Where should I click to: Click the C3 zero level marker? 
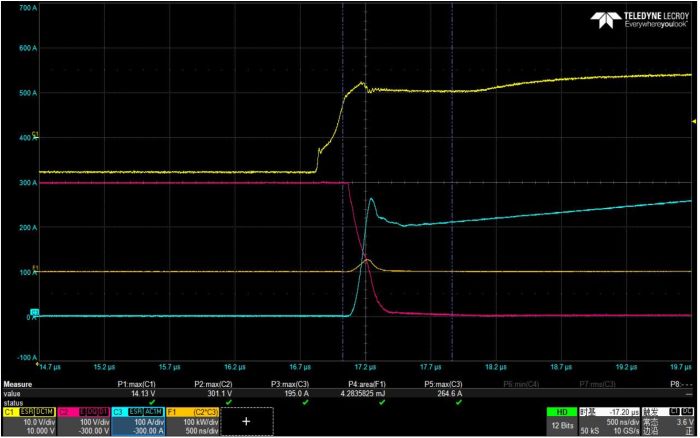[34, 312]
